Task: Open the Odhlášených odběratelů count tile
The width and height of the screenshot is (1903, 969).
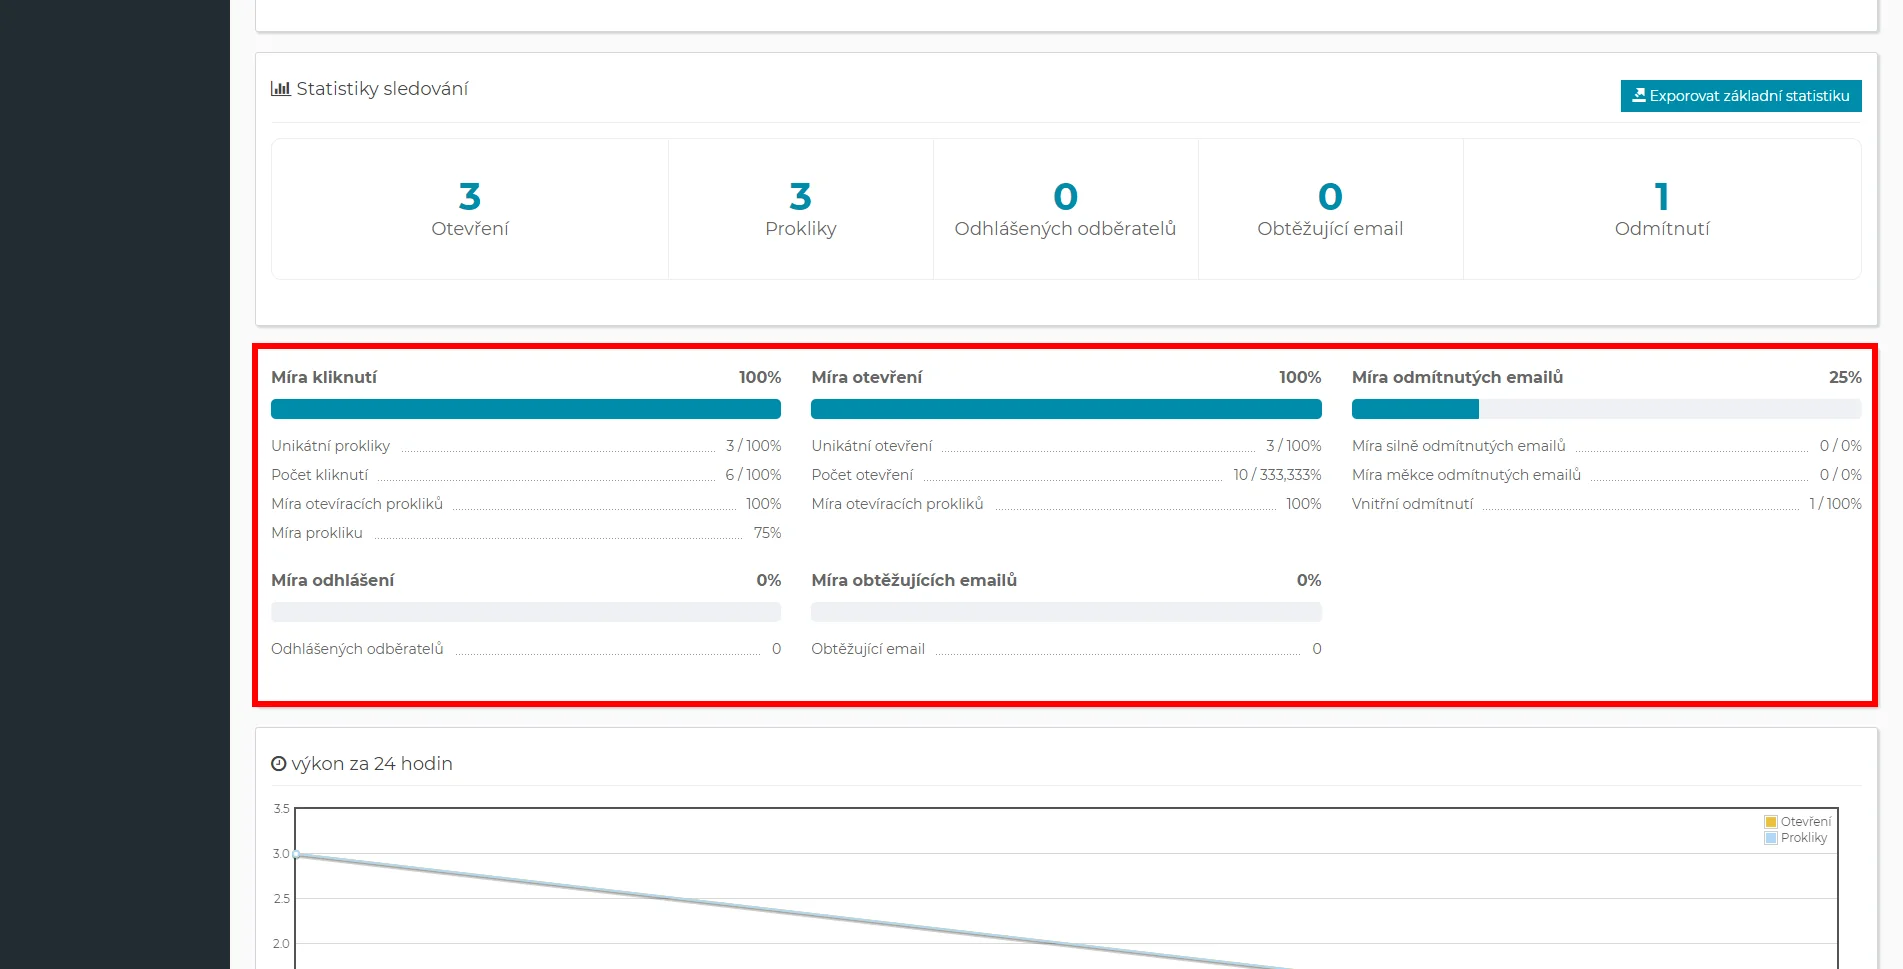Action: [x=1065, y=209]
